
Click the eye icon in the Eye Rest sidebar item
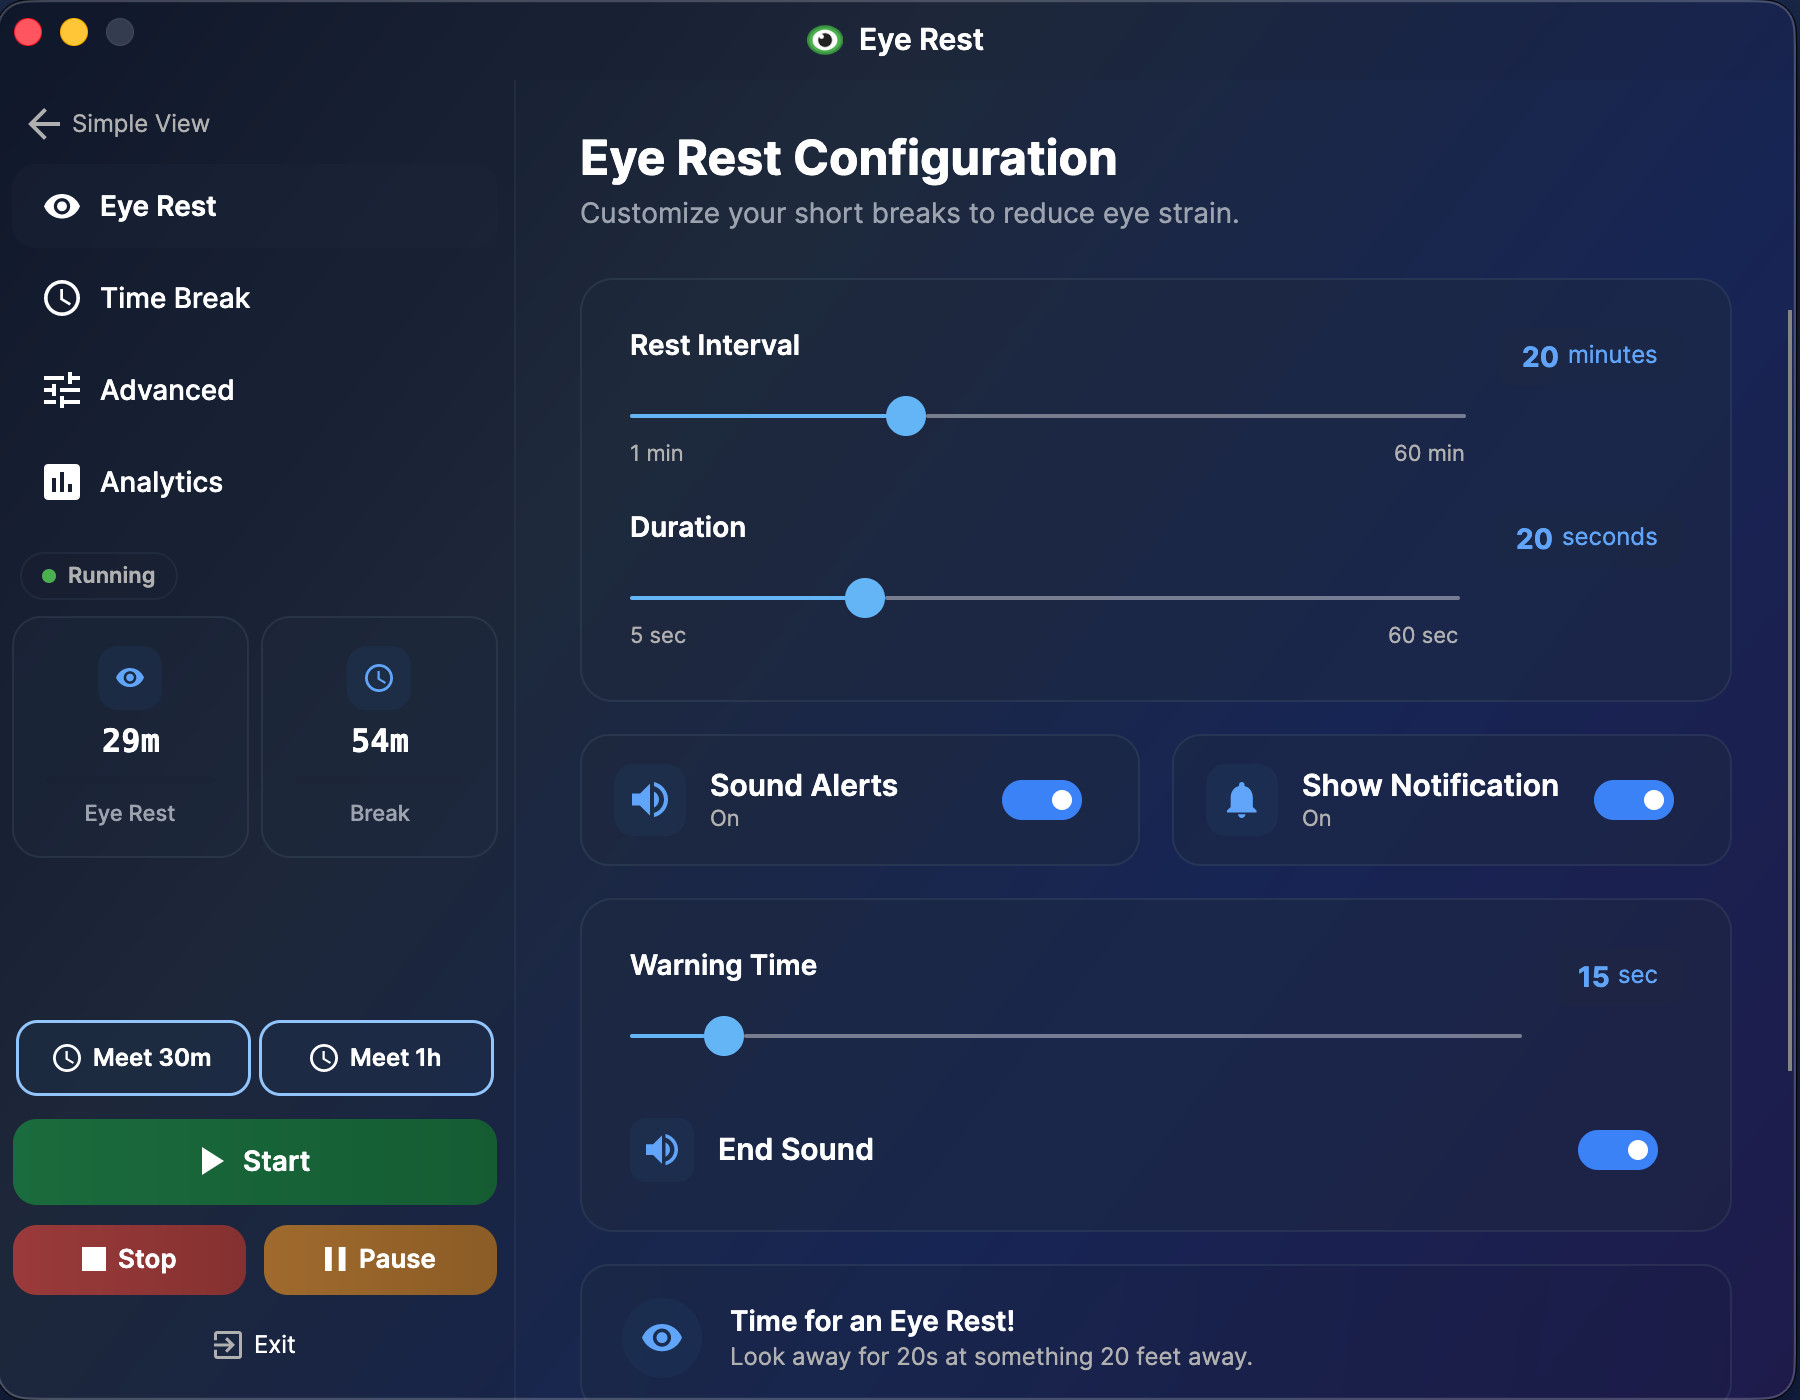point(62,206)
